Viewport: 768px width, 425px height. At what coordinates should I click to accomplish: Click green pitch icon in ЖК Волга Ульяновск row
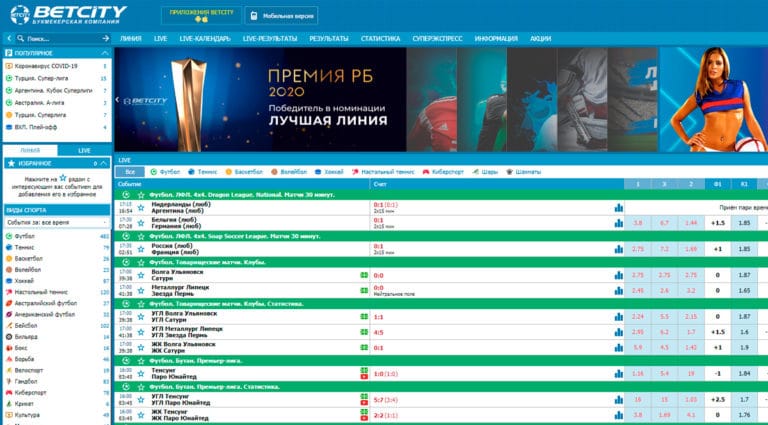364,347
